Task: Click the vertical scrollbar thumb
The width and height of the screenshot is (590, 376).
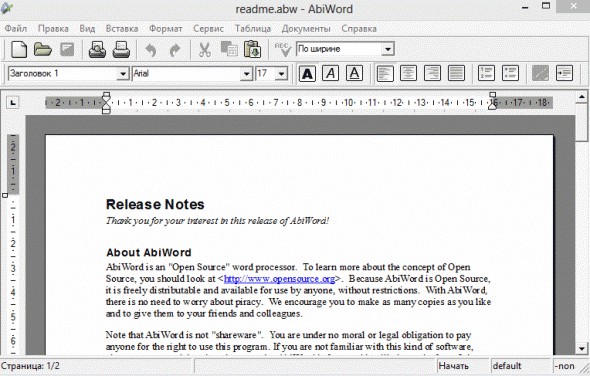Action: click(582, 122)
